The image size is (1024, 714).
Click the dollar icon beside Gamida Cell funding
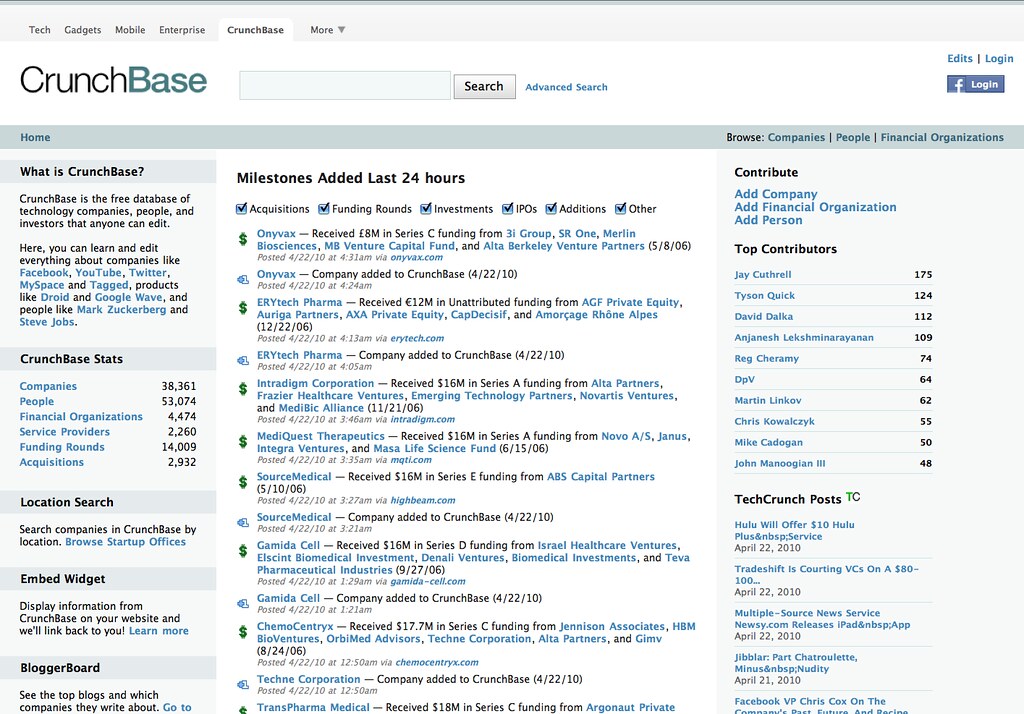pyautogui.click(x=243, y=551)
